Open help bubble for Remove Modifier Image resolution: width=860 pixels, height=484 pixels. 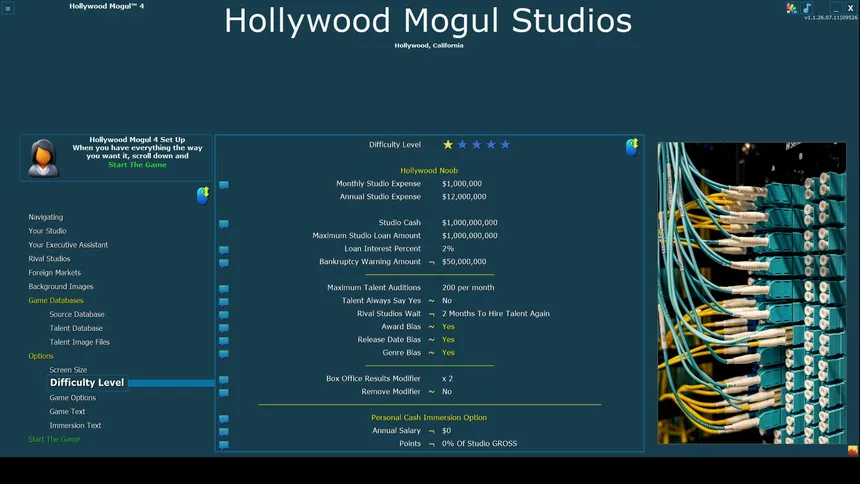coord(224,393)
